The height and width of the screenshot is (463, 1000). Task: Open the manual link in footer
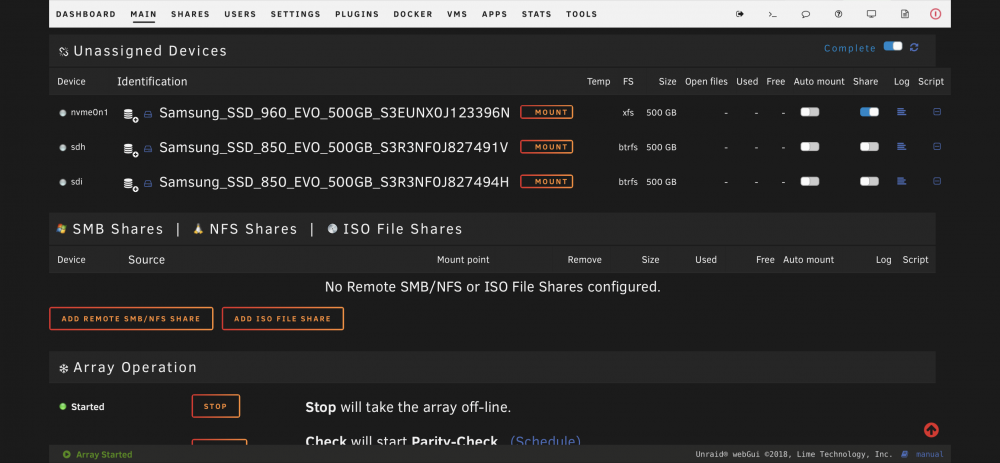[930, 455]
